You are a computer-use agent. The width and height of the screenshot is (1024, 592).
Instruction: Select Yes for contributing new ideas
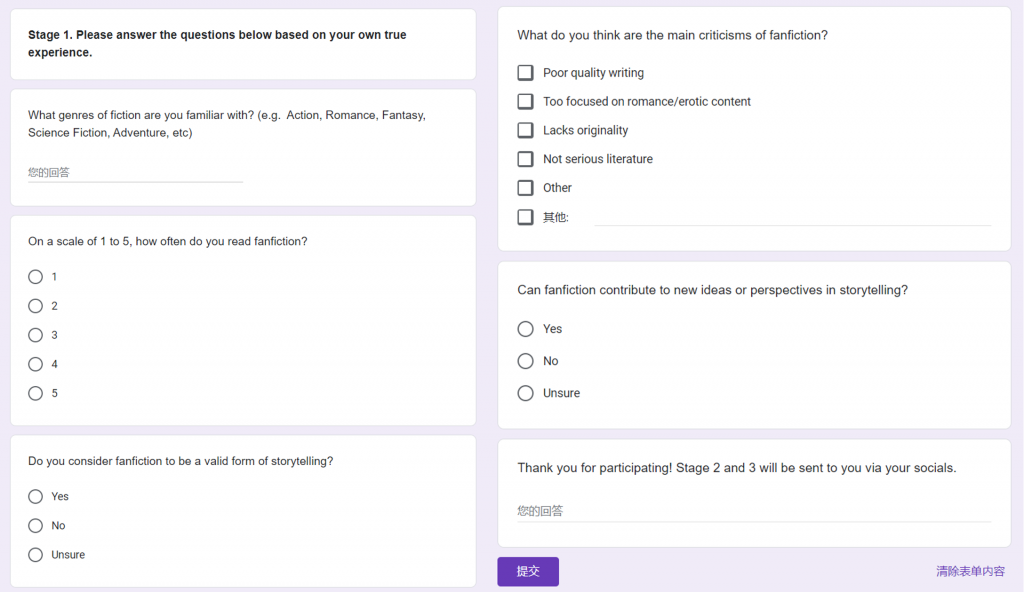526,329
